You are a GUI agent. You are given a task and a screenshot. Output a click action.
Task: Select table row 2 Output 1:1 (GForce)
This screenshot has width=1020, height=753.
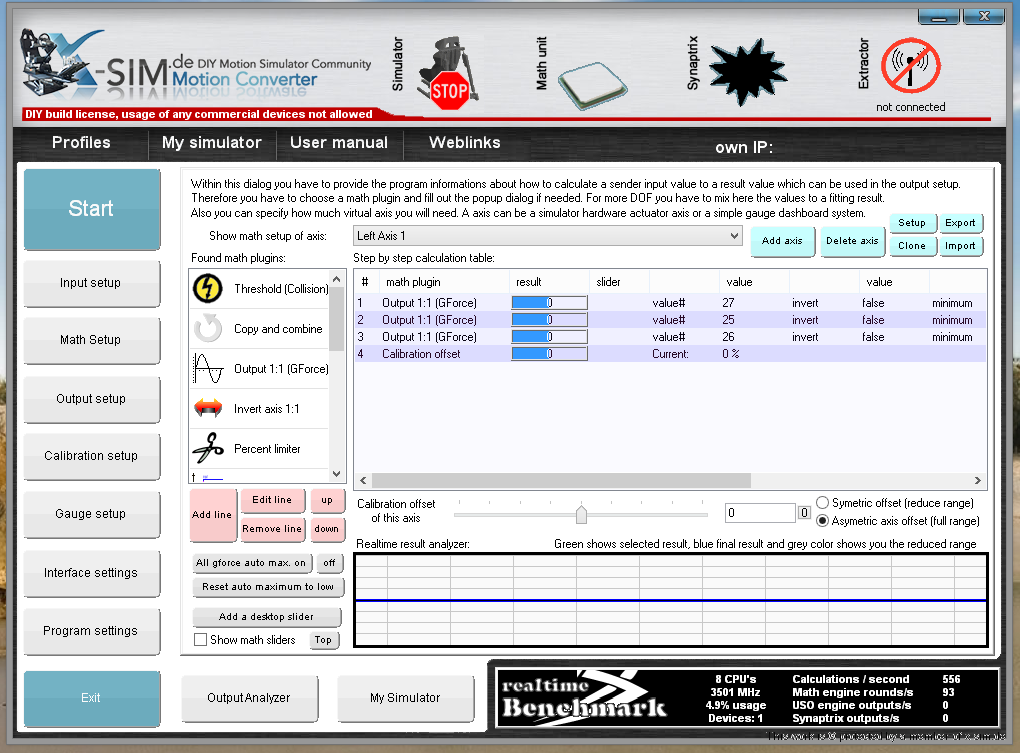point(670,320)
